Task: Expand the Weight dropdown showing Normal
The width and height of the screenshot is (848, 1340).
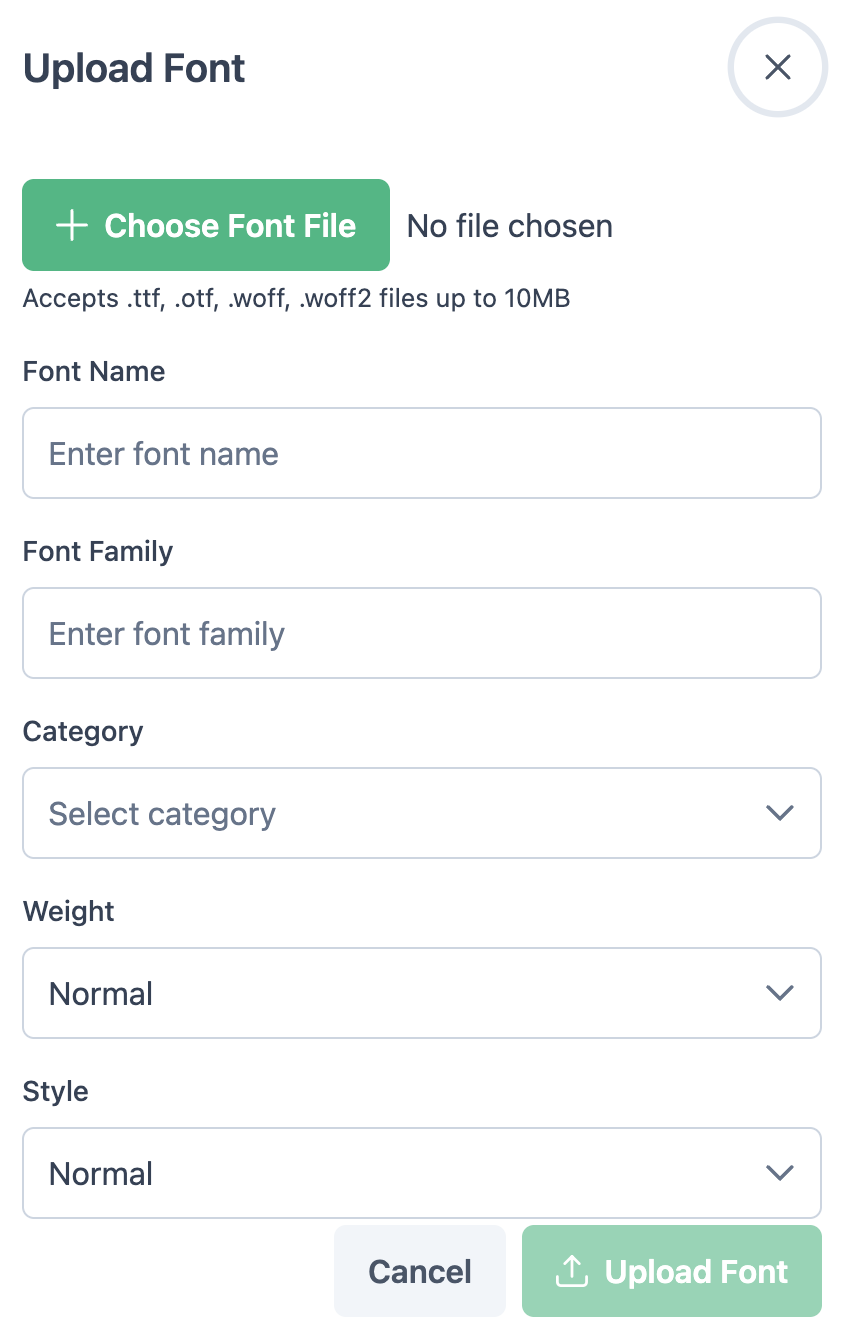Action: coord(400,993)
